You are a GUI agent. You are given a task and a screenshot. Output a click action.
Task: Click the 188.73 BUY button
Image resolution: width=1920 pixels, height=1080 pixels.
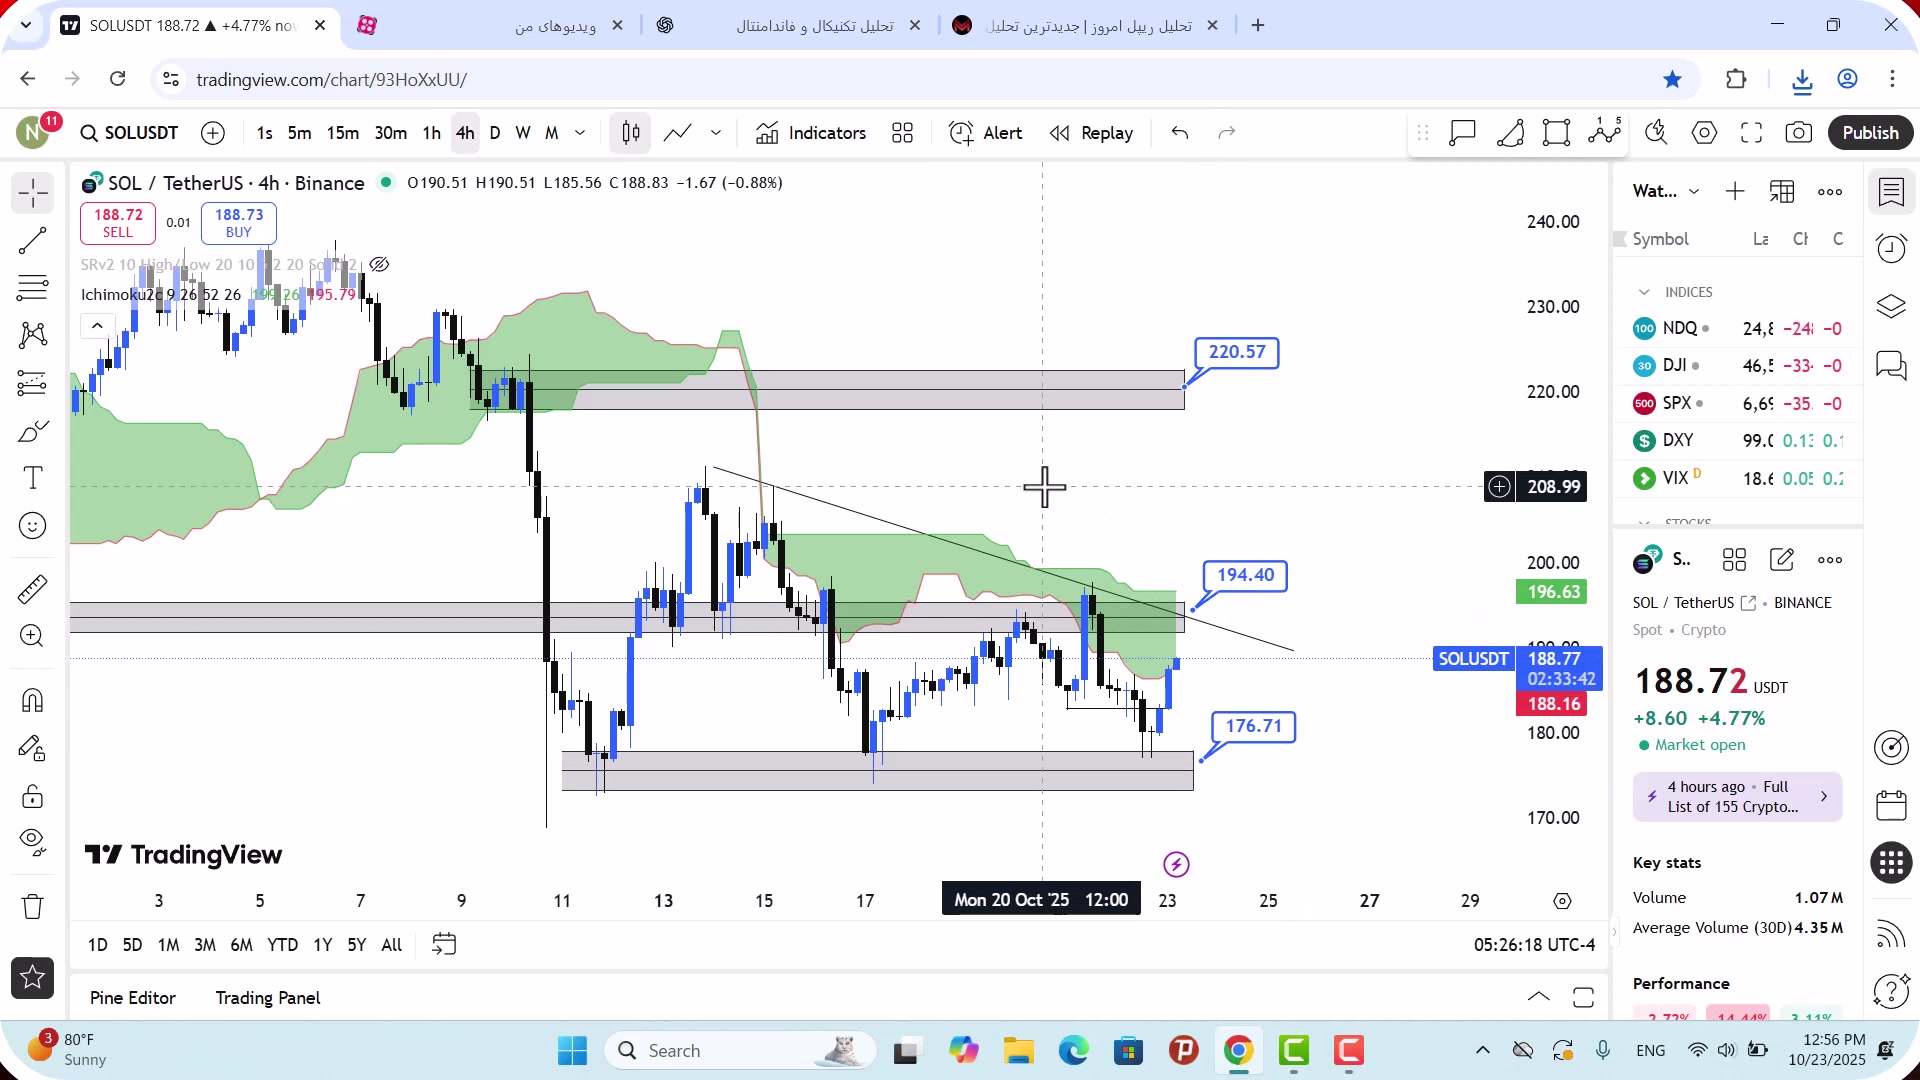239,223
